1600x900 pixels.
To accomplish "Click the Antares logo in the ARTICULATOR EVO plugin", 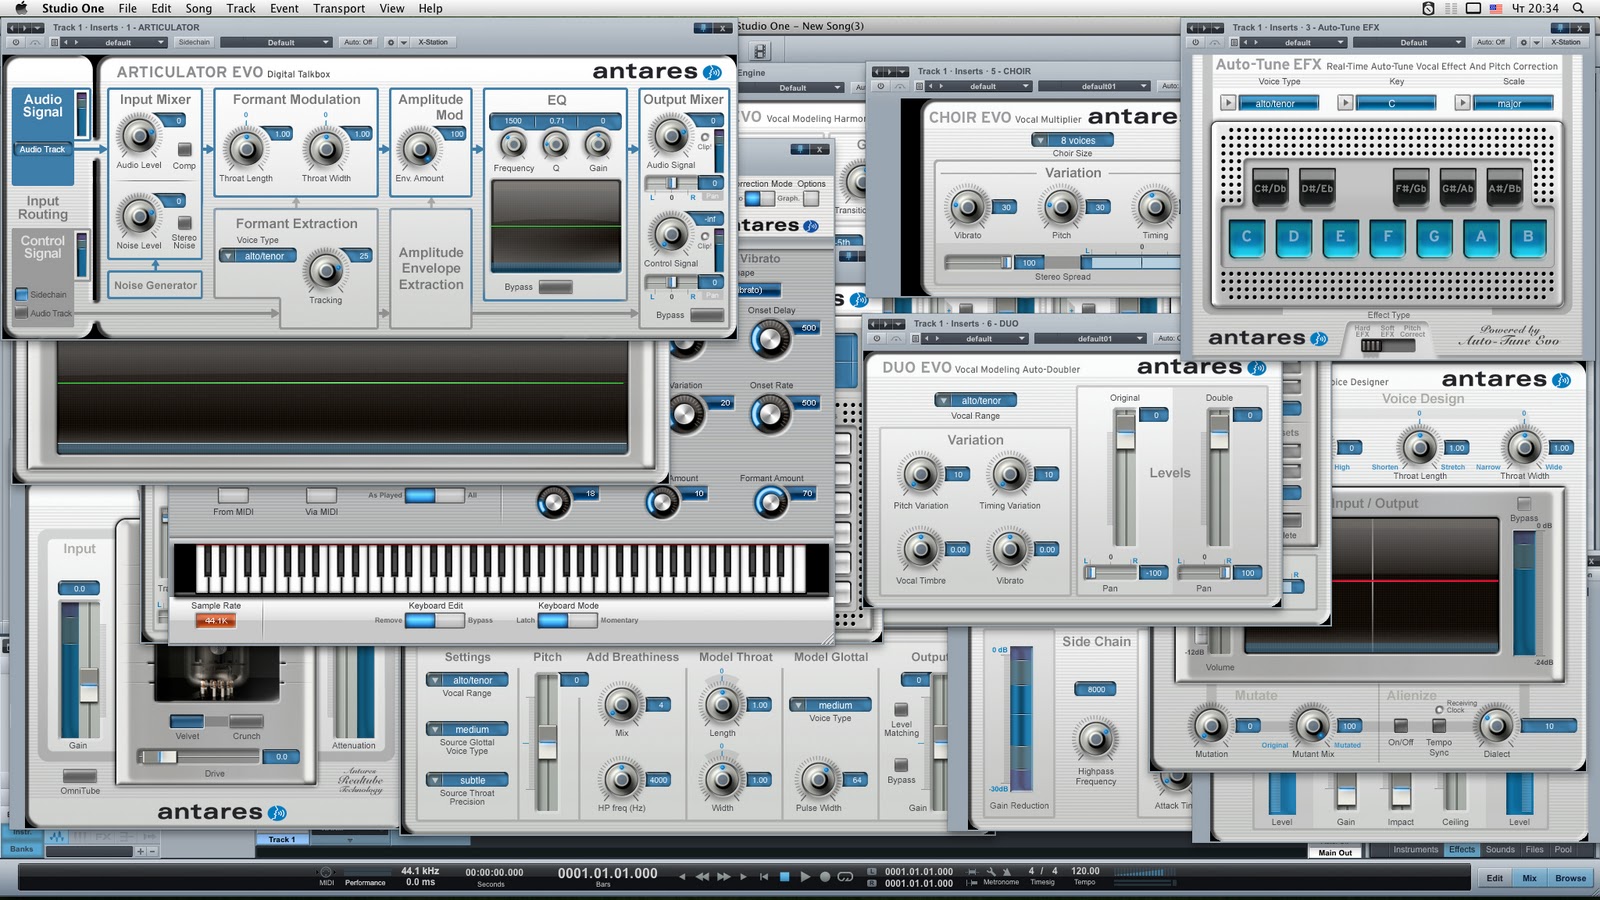I will tap(657, 72).
